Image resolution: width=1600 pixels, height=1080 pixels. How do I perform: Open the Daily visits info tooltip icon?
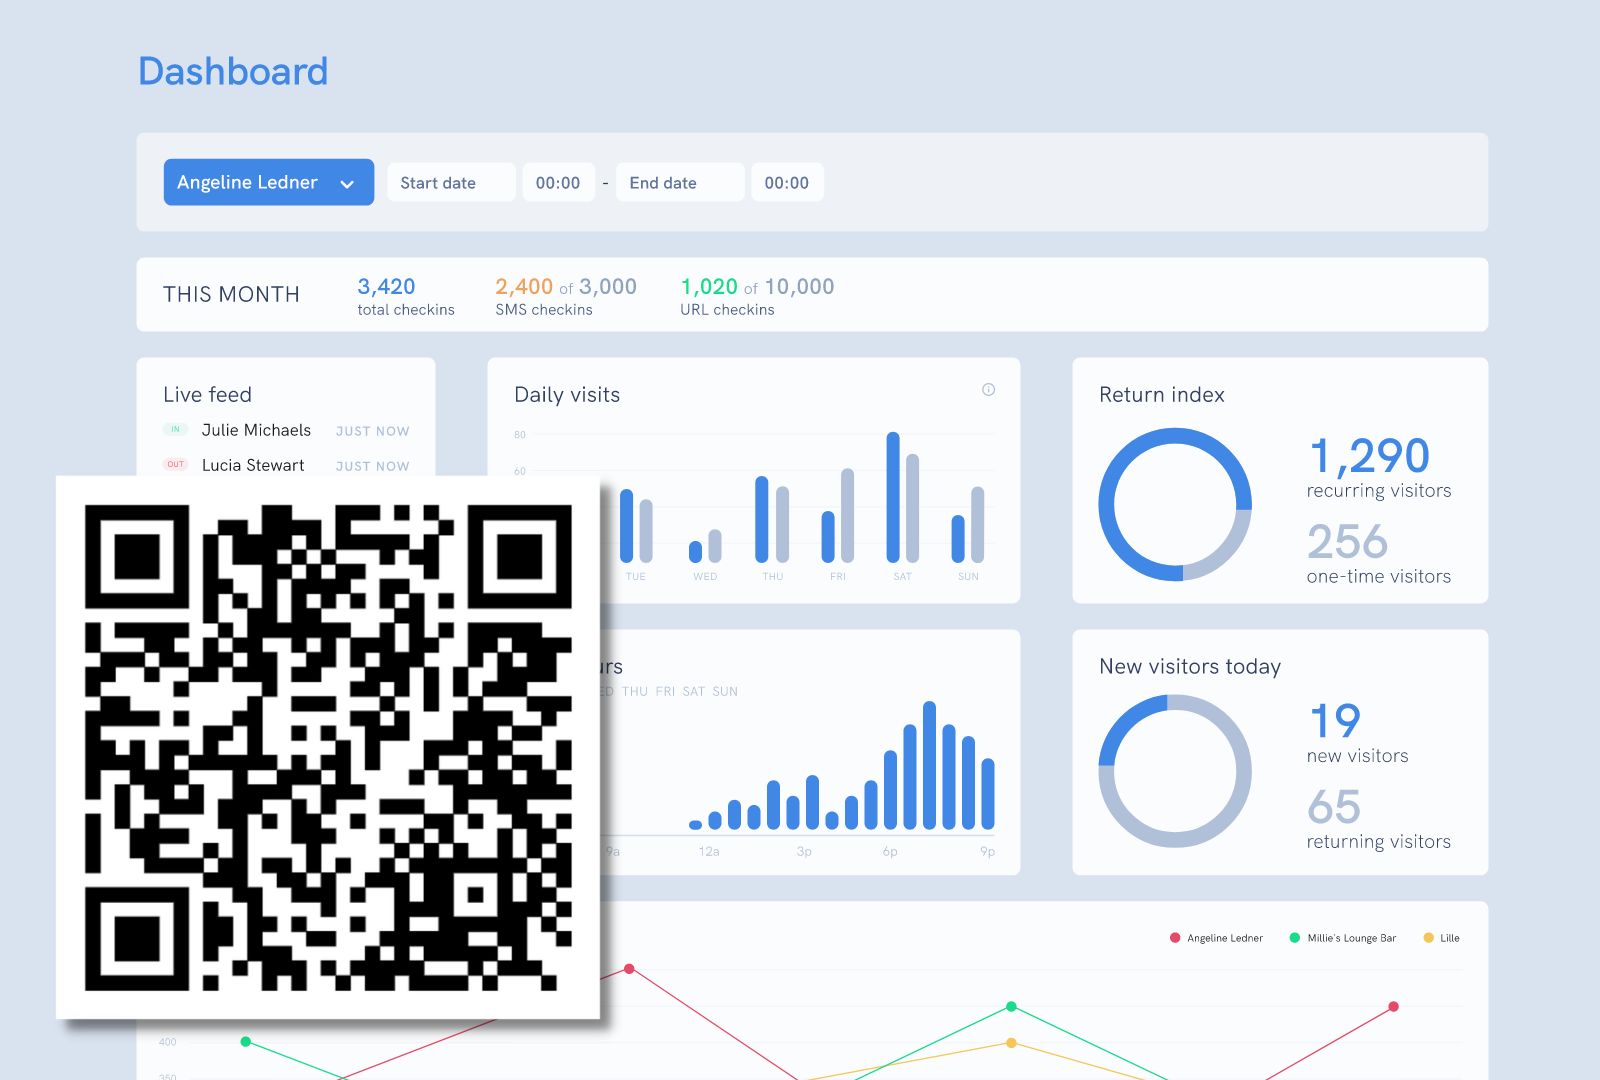click(988, 390)
